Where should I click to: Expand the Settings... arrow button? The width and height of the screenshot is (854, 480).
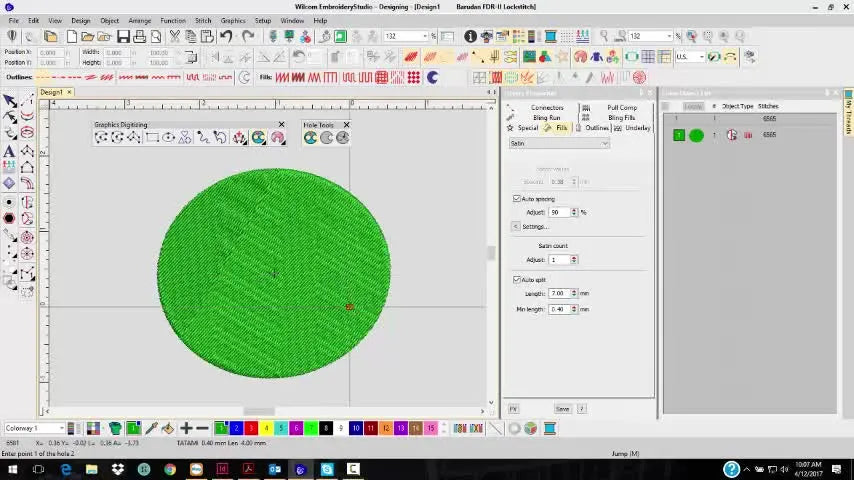tap(515, 227)
